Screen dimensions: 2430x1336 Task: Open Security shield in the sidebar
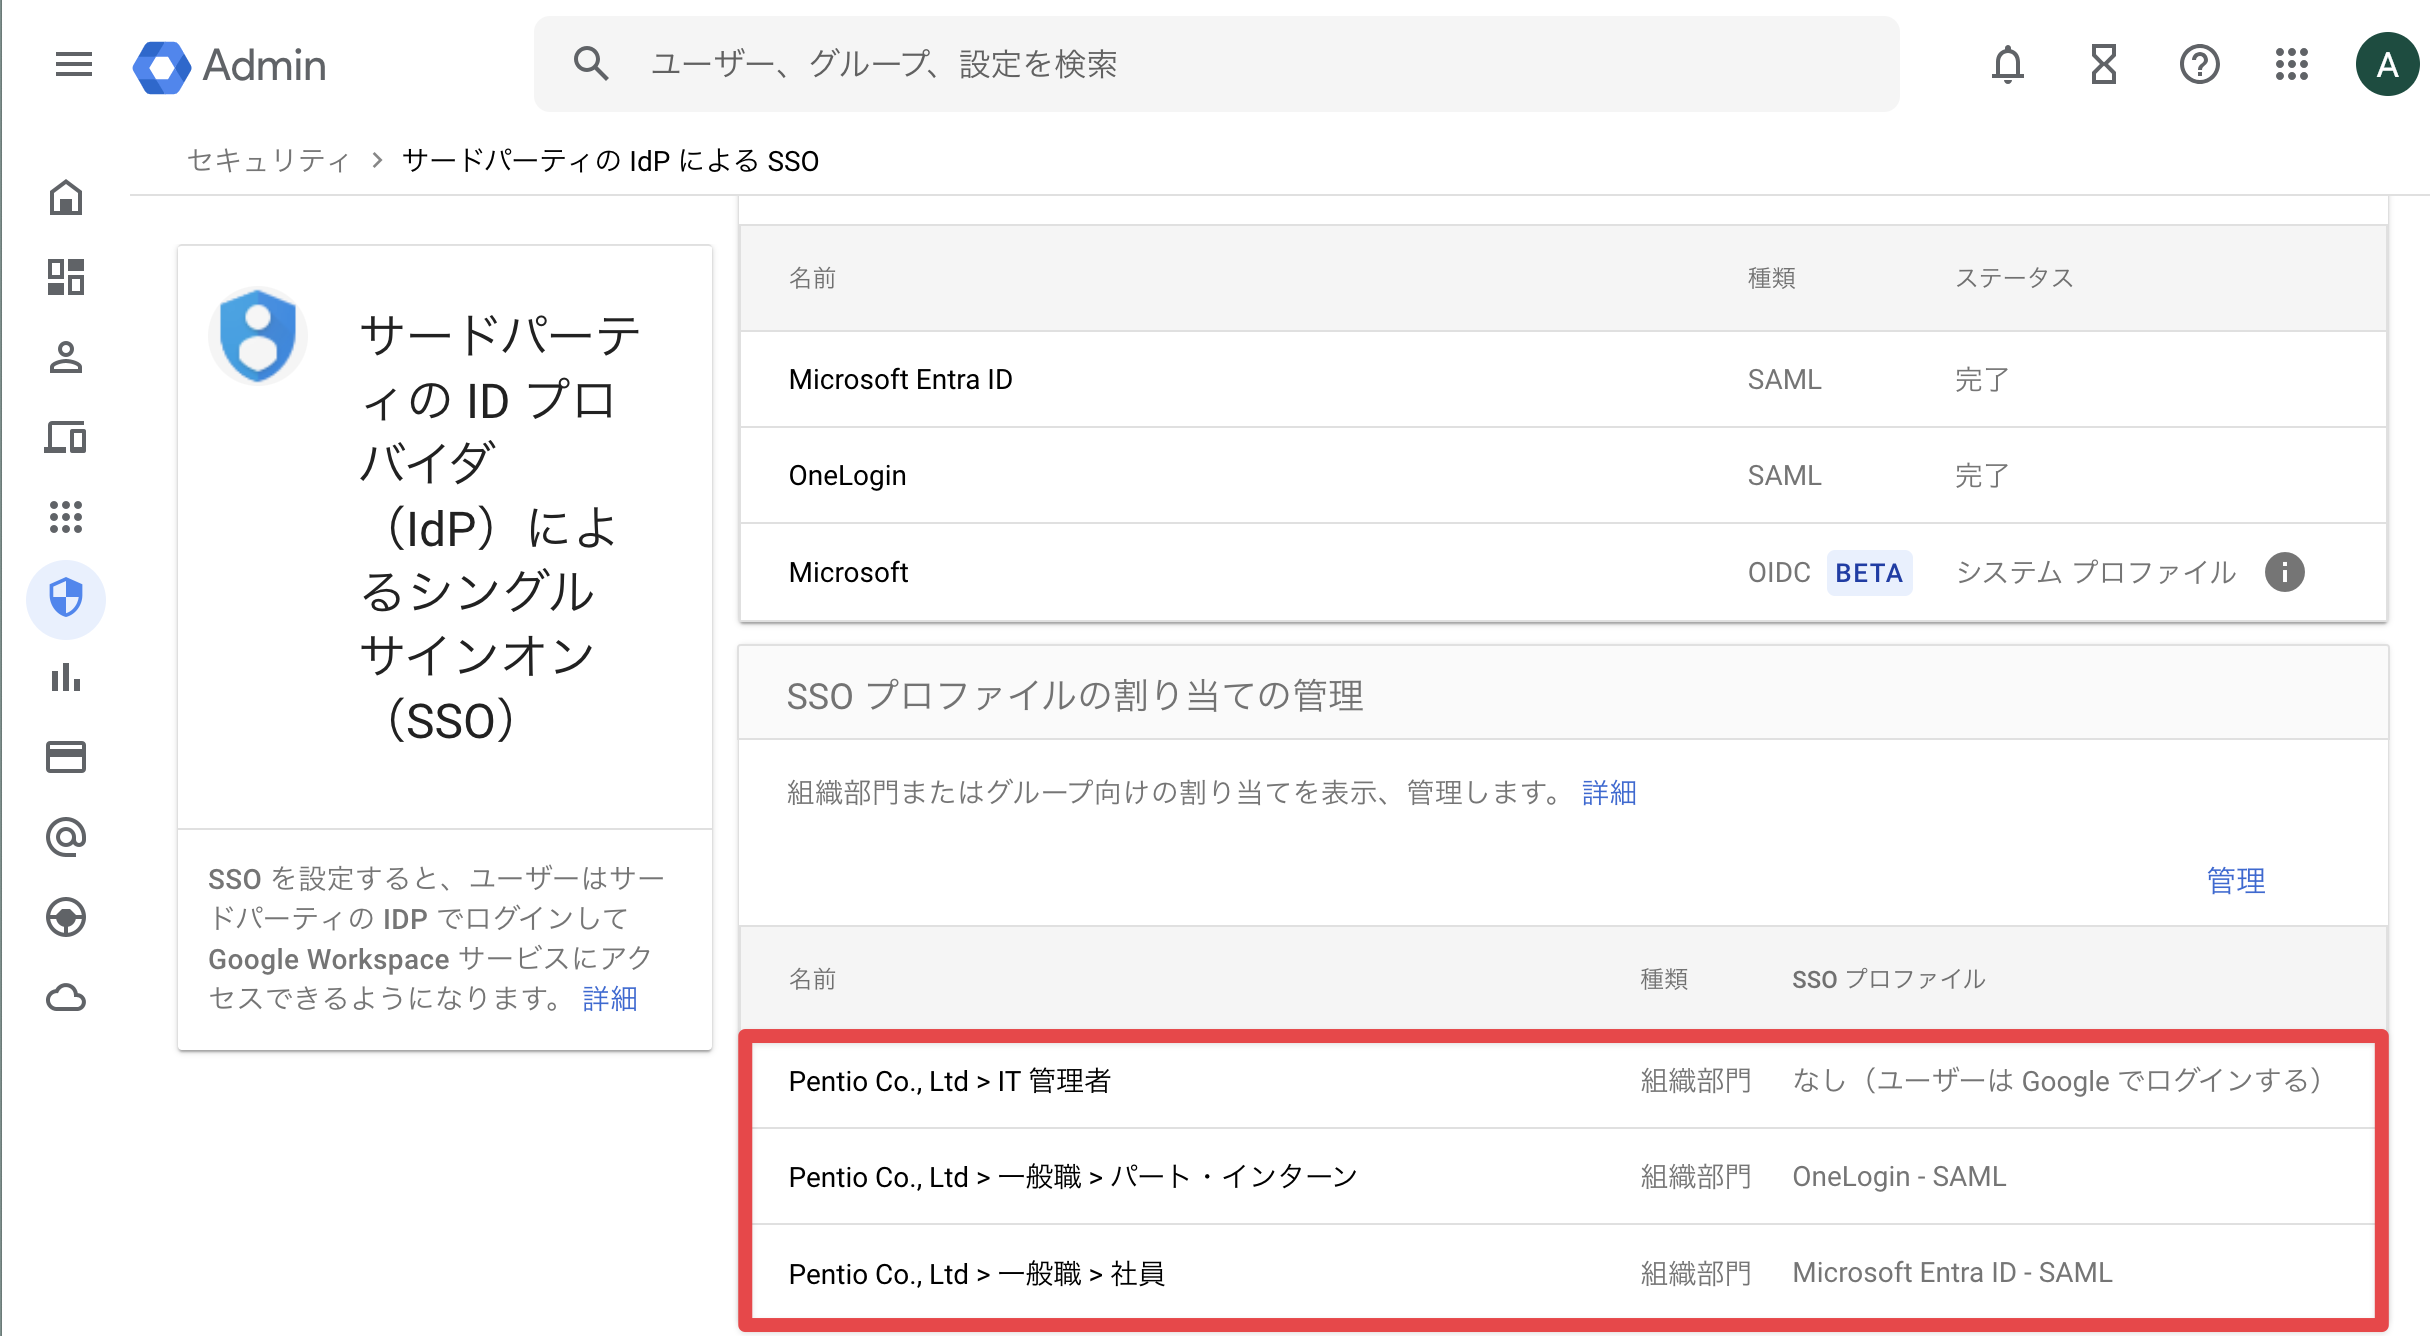pos(66,599)
